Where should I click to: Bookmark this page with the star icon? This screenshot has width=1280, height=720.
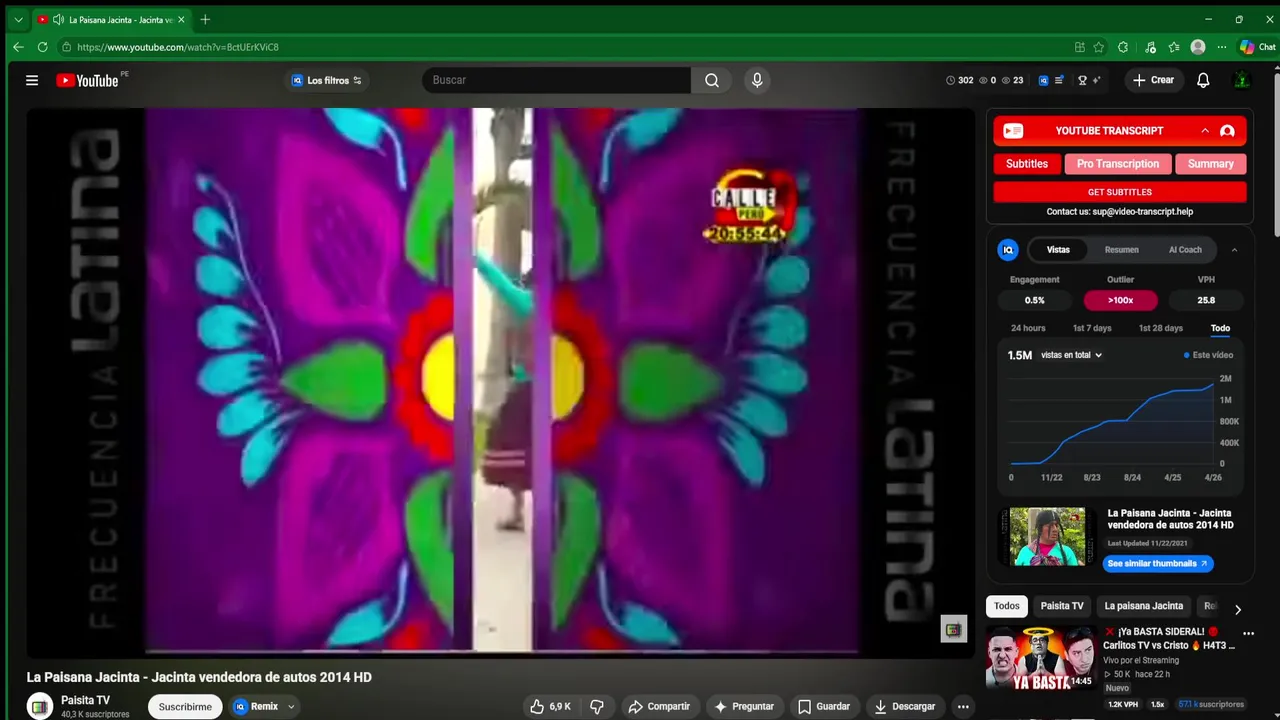point(1099,47)
